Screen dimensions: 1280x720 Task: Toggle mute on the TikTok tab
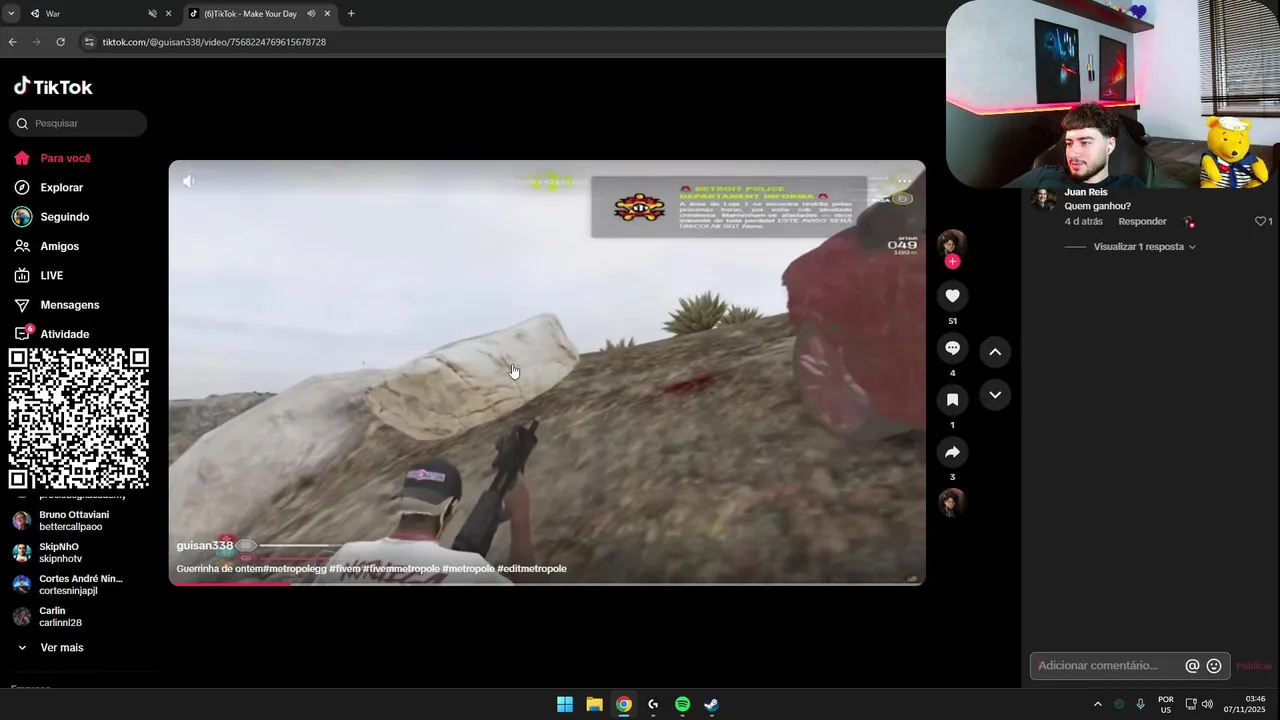[x=311, y=14]
